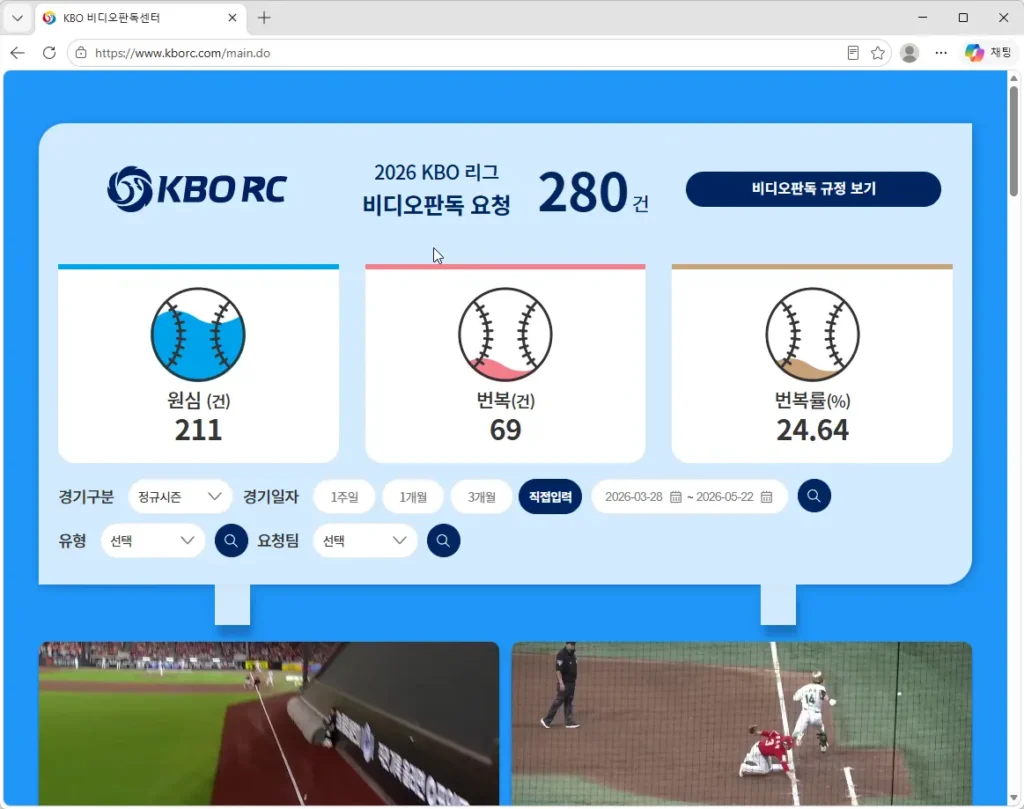
Task: Click the scrollbar down arrow
Action: [x=1014, y=798]
